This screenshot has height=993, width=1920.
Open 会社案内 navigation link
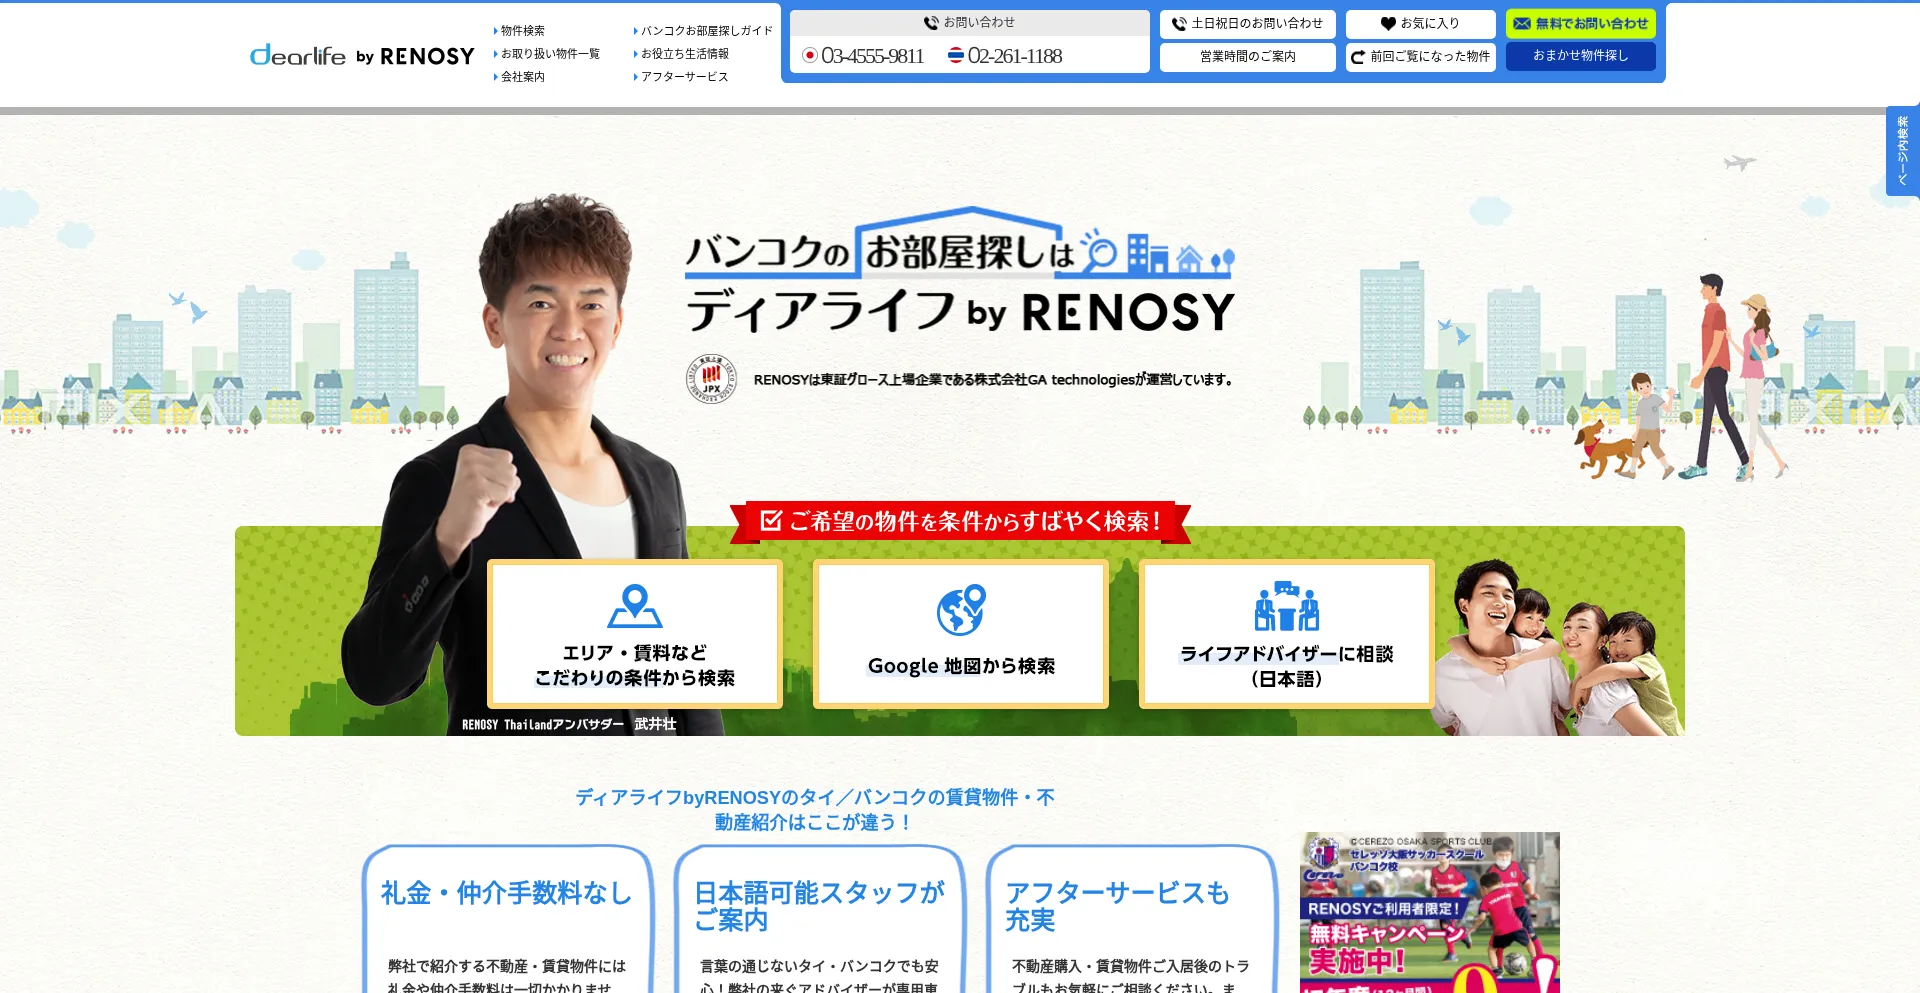pos(519,77)
